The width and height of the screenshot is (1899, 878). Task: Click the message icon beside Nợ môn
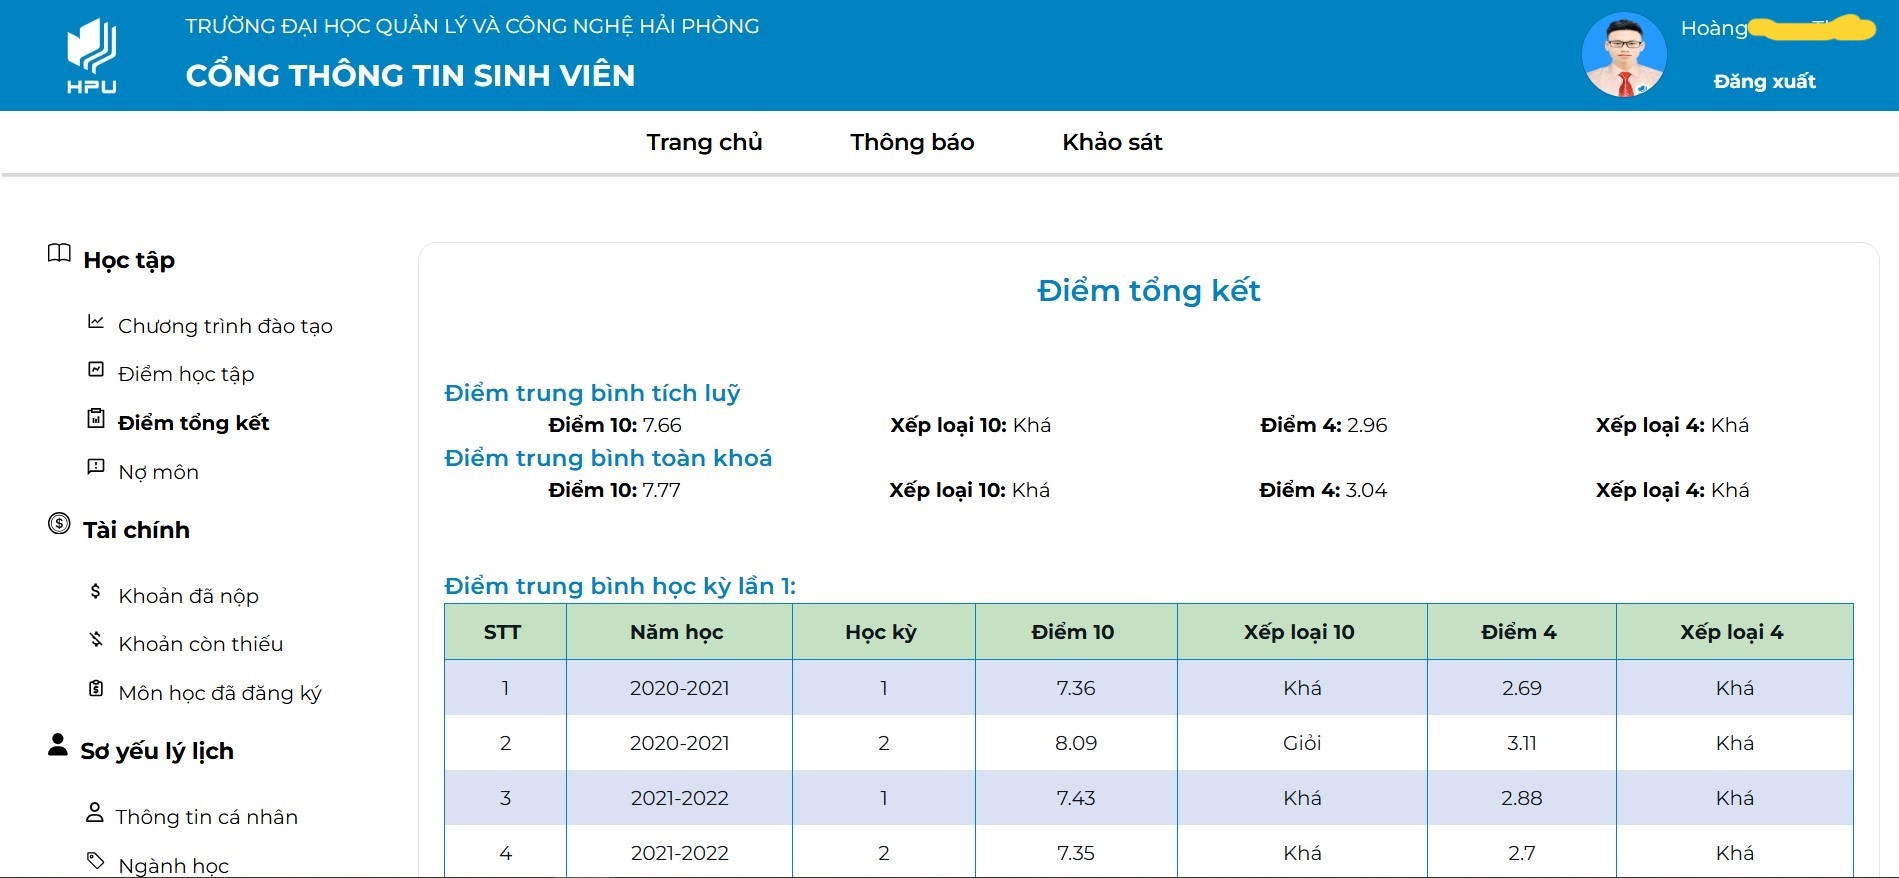96,467
